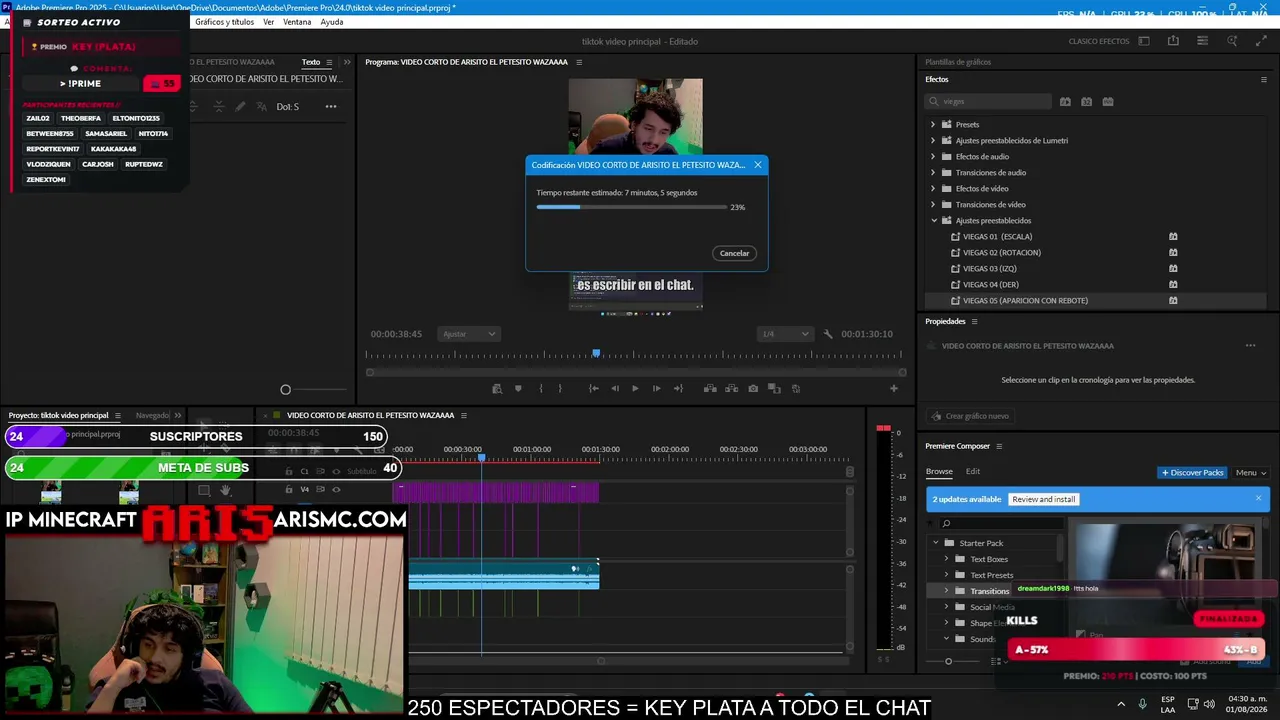Expand the Text Presets folder

(x=946, y=575)
